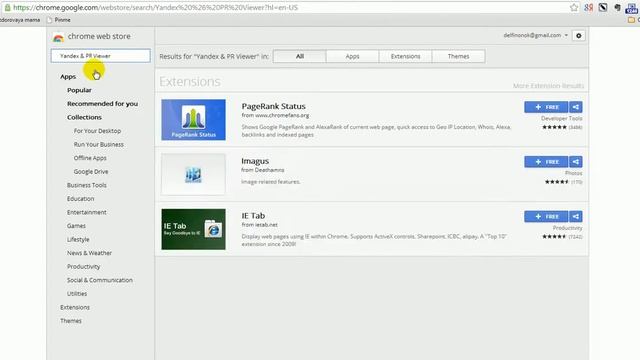This screenshot has width=640, height=360.
Task: Share the Imagus extension
Action: [576, 162]
